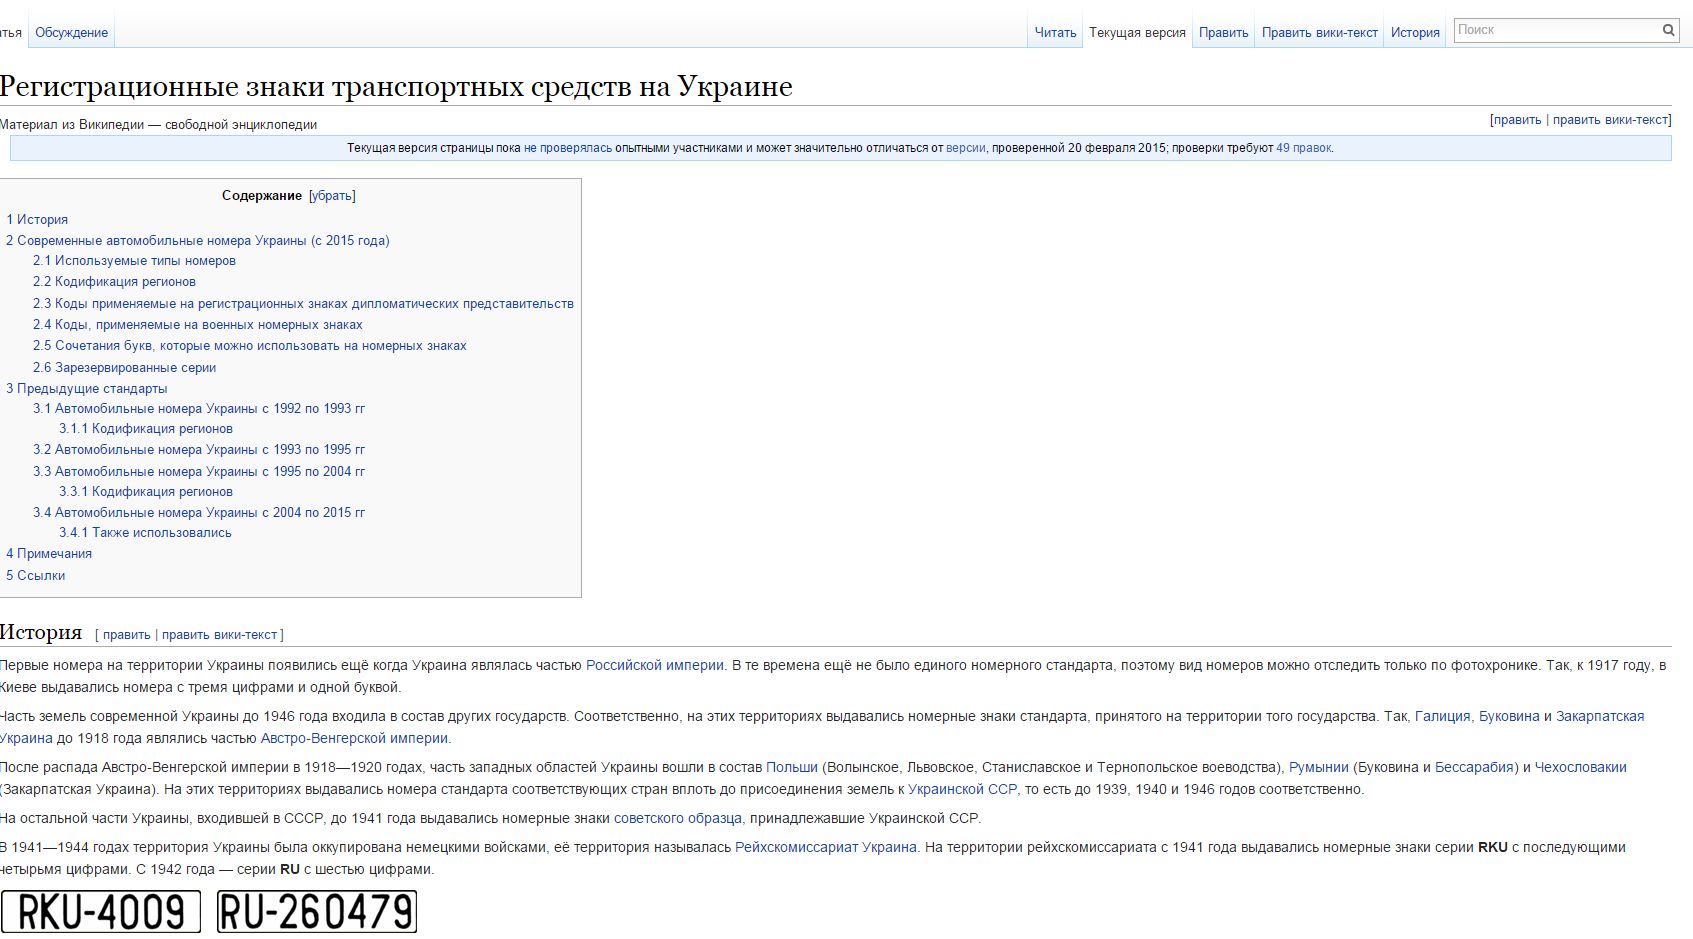Open the Рейхскомиссариат Украина link
This screenshot has width=1693, height=939.
(826, 847)
